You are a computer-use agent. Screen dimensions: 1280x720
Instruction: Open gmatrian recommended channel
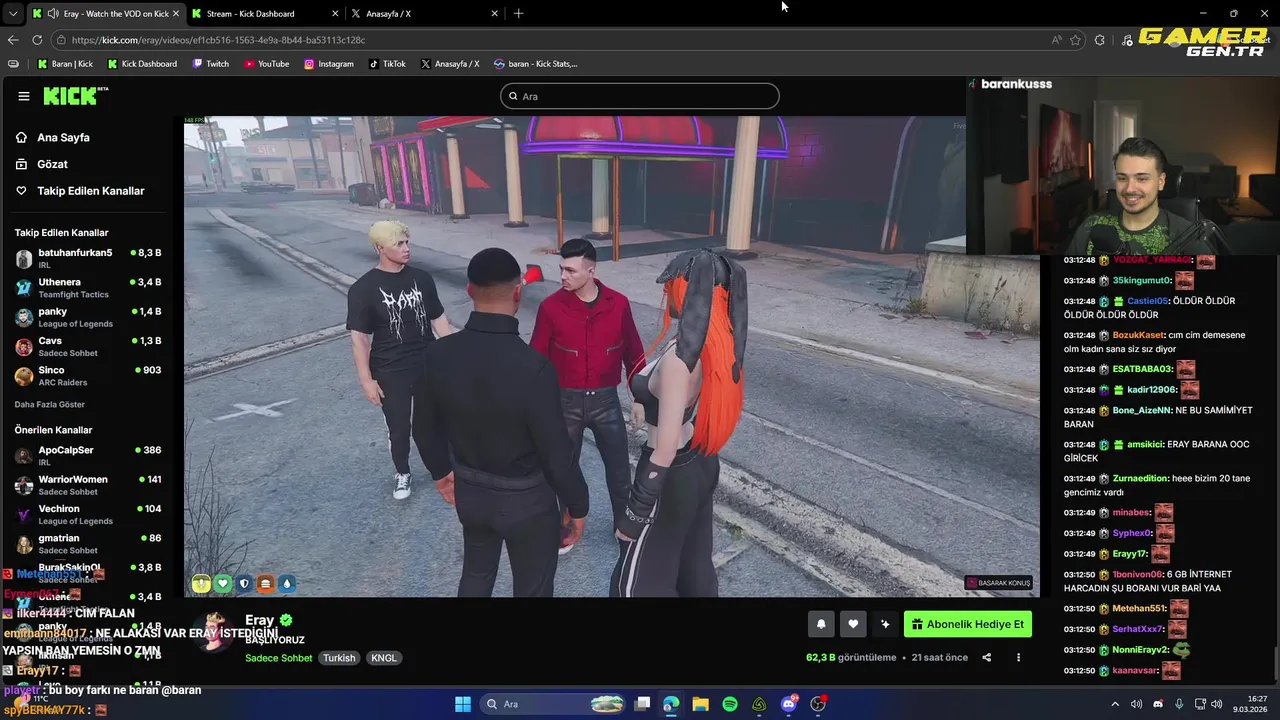click(87, 544)
